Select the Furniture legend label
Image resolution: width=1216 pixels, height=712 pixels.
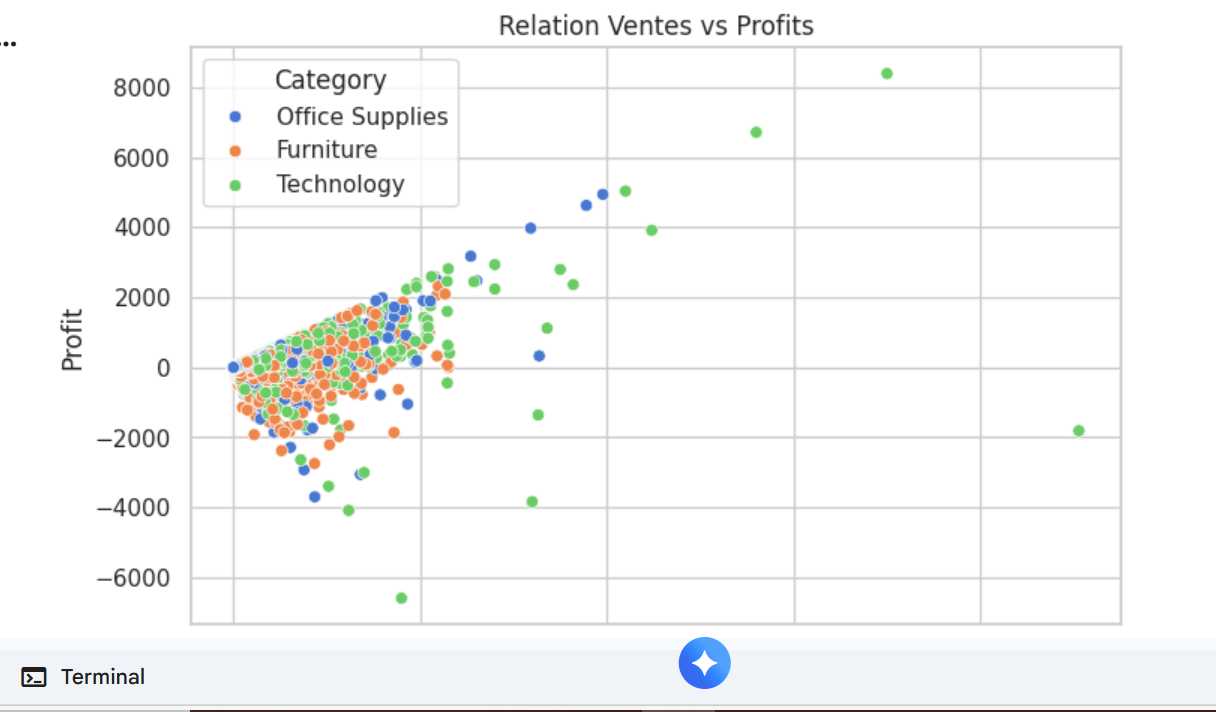[x=327, y=150]
